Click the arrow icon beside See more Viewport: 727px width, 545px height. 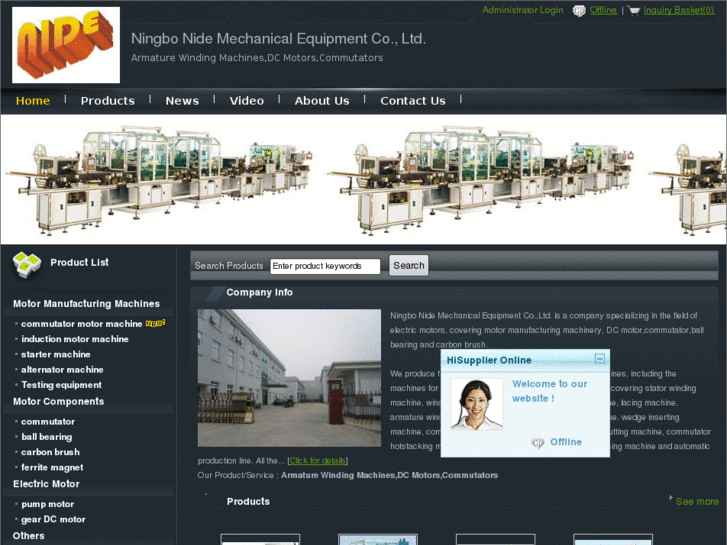pyautogui.click(x=671, y=498)
